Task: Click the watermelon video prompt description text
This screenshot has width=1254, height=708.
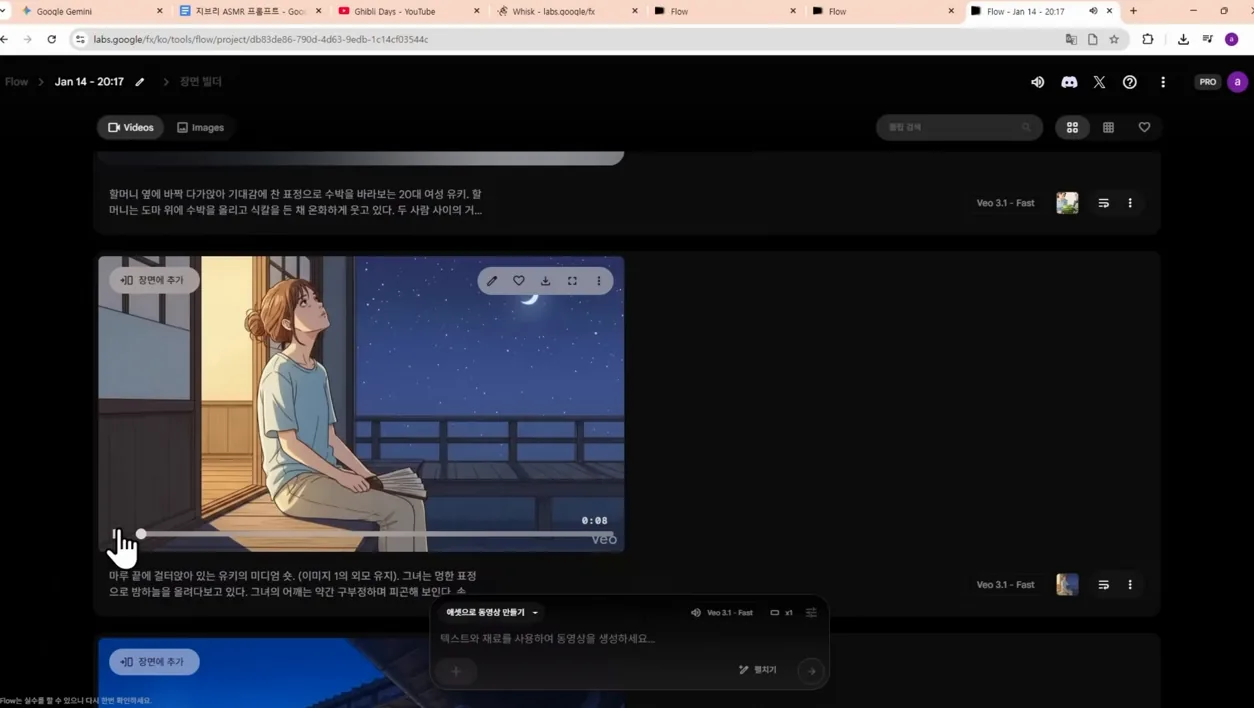Action: [x=295, y=202]
